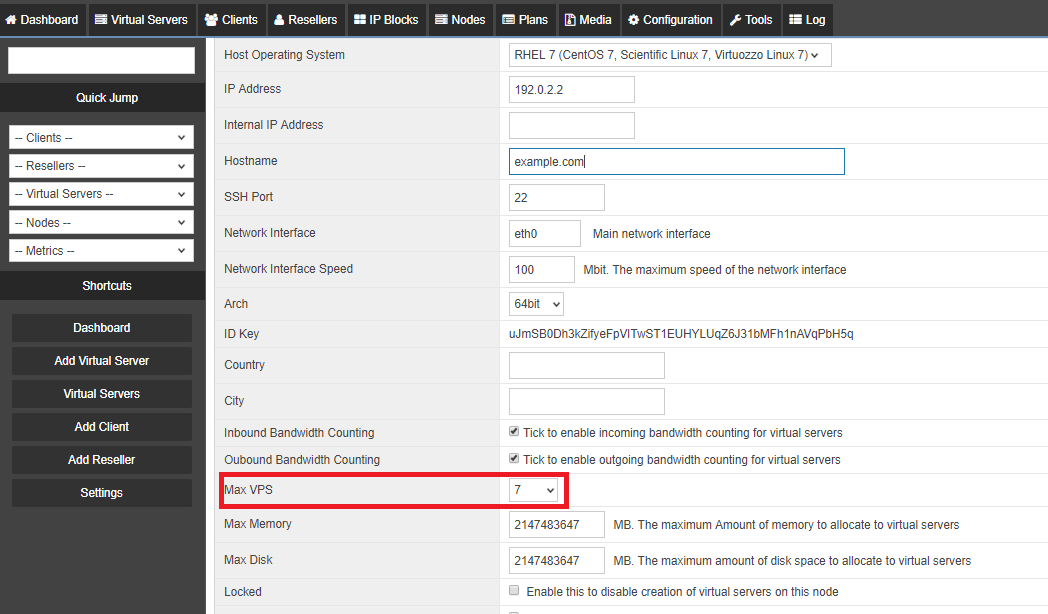Click the Media file icon
The width and height of the screenshot is (1048, 614).
tap(570, 20)
